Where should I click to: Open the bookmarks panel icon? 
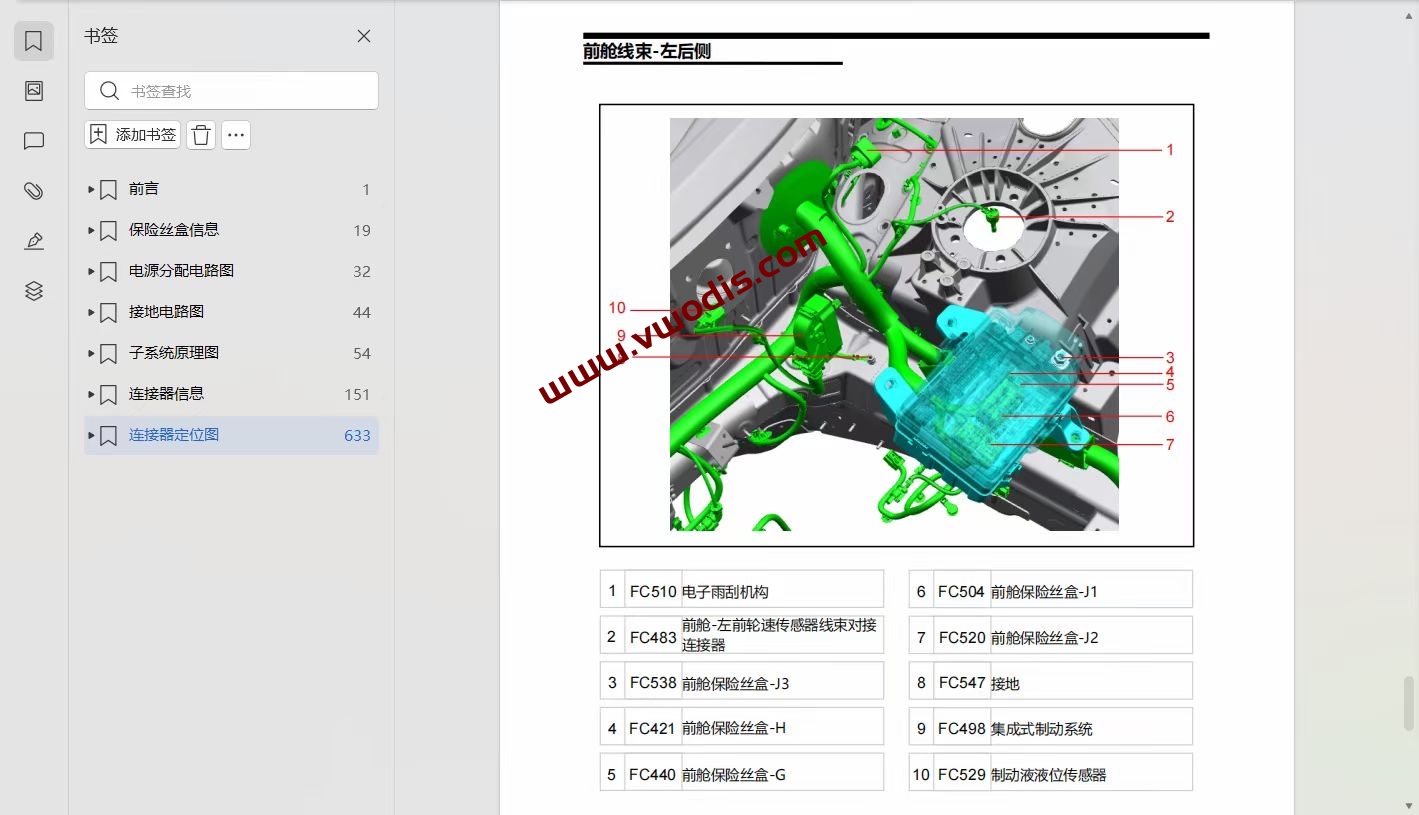(33, 41)
